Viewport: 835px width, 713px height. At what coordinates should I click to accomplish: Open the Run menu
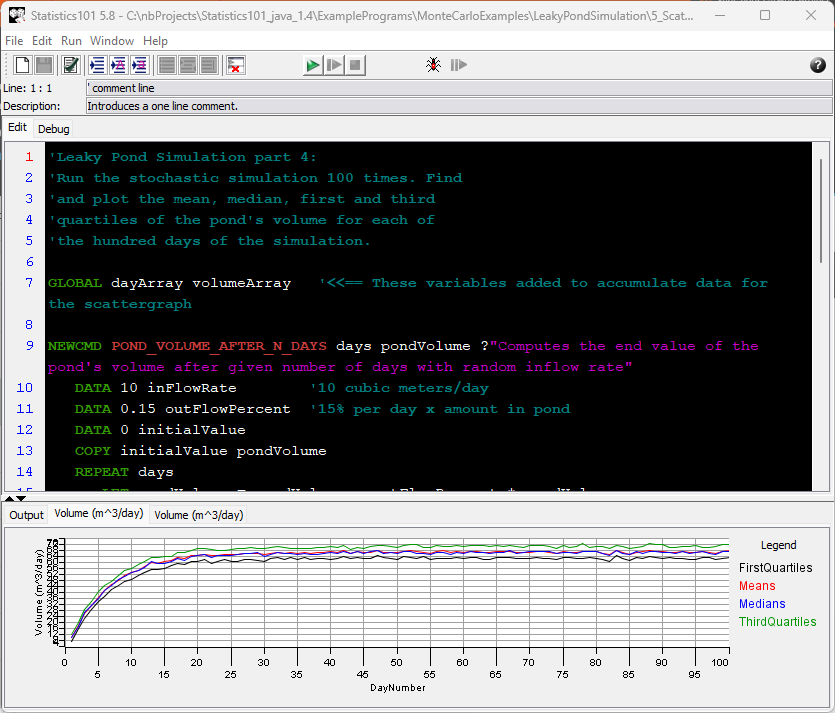[x=71, y=41]
